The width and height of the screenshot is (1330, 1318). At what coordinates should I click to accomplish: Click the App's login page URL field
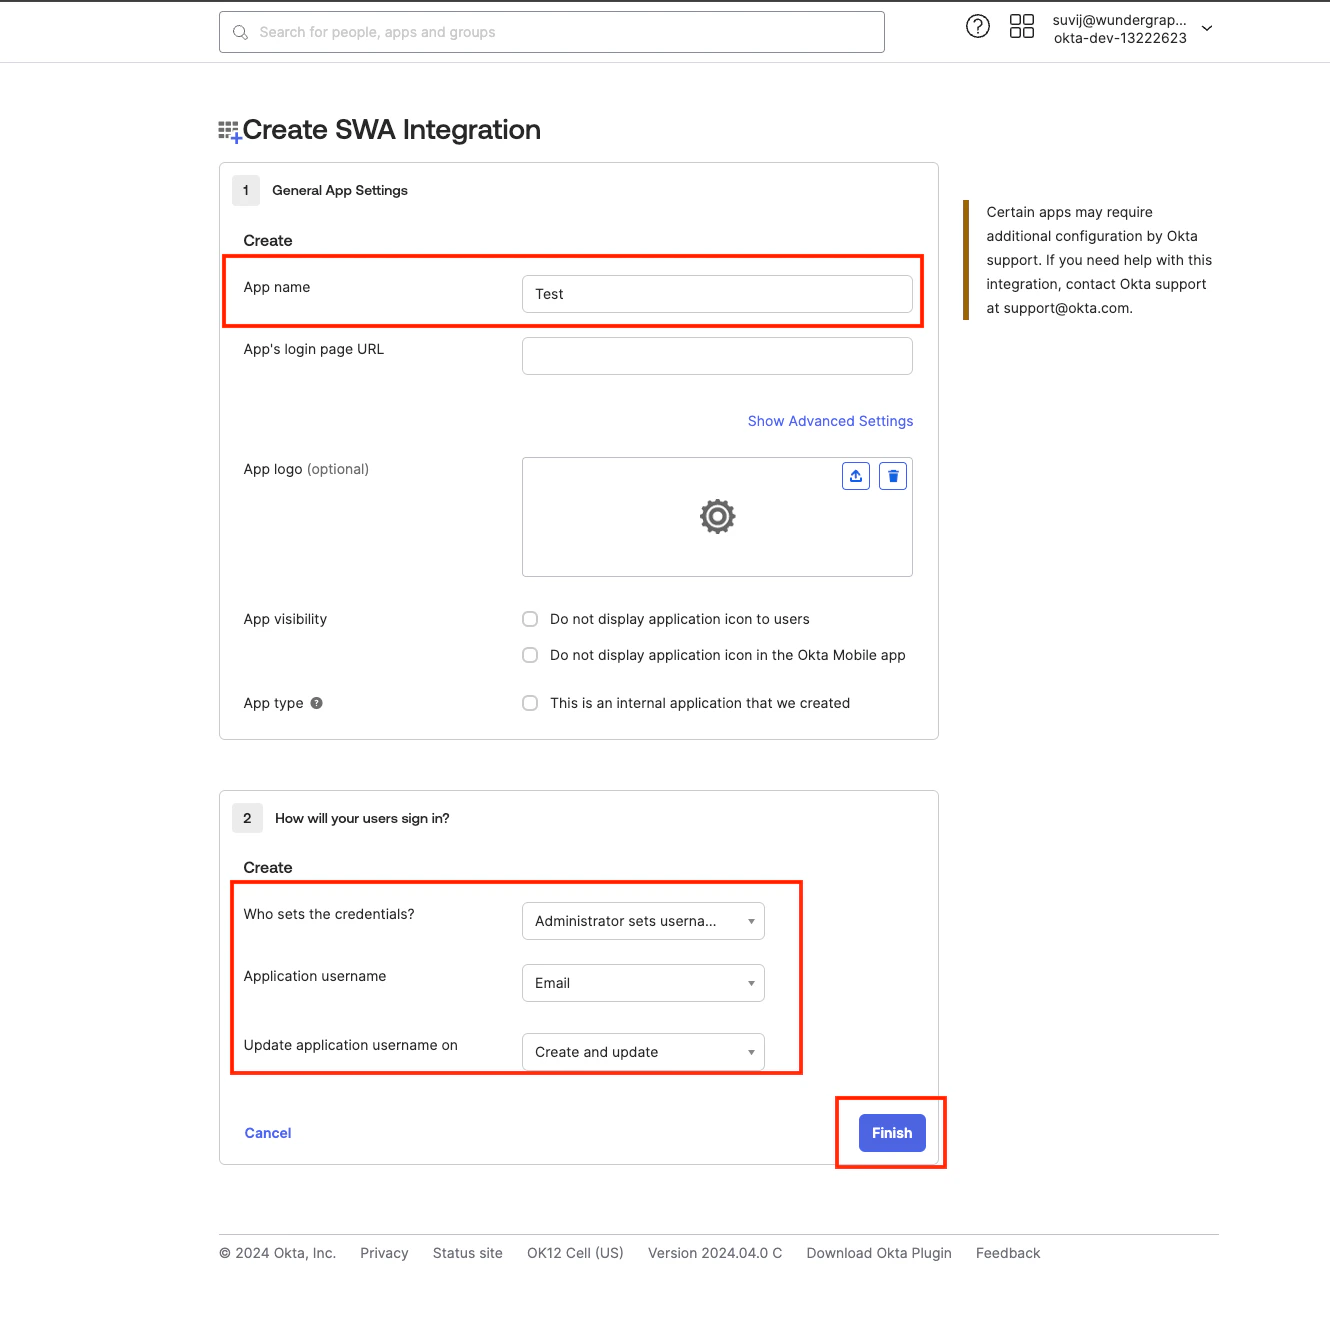(x=716, y=356)
